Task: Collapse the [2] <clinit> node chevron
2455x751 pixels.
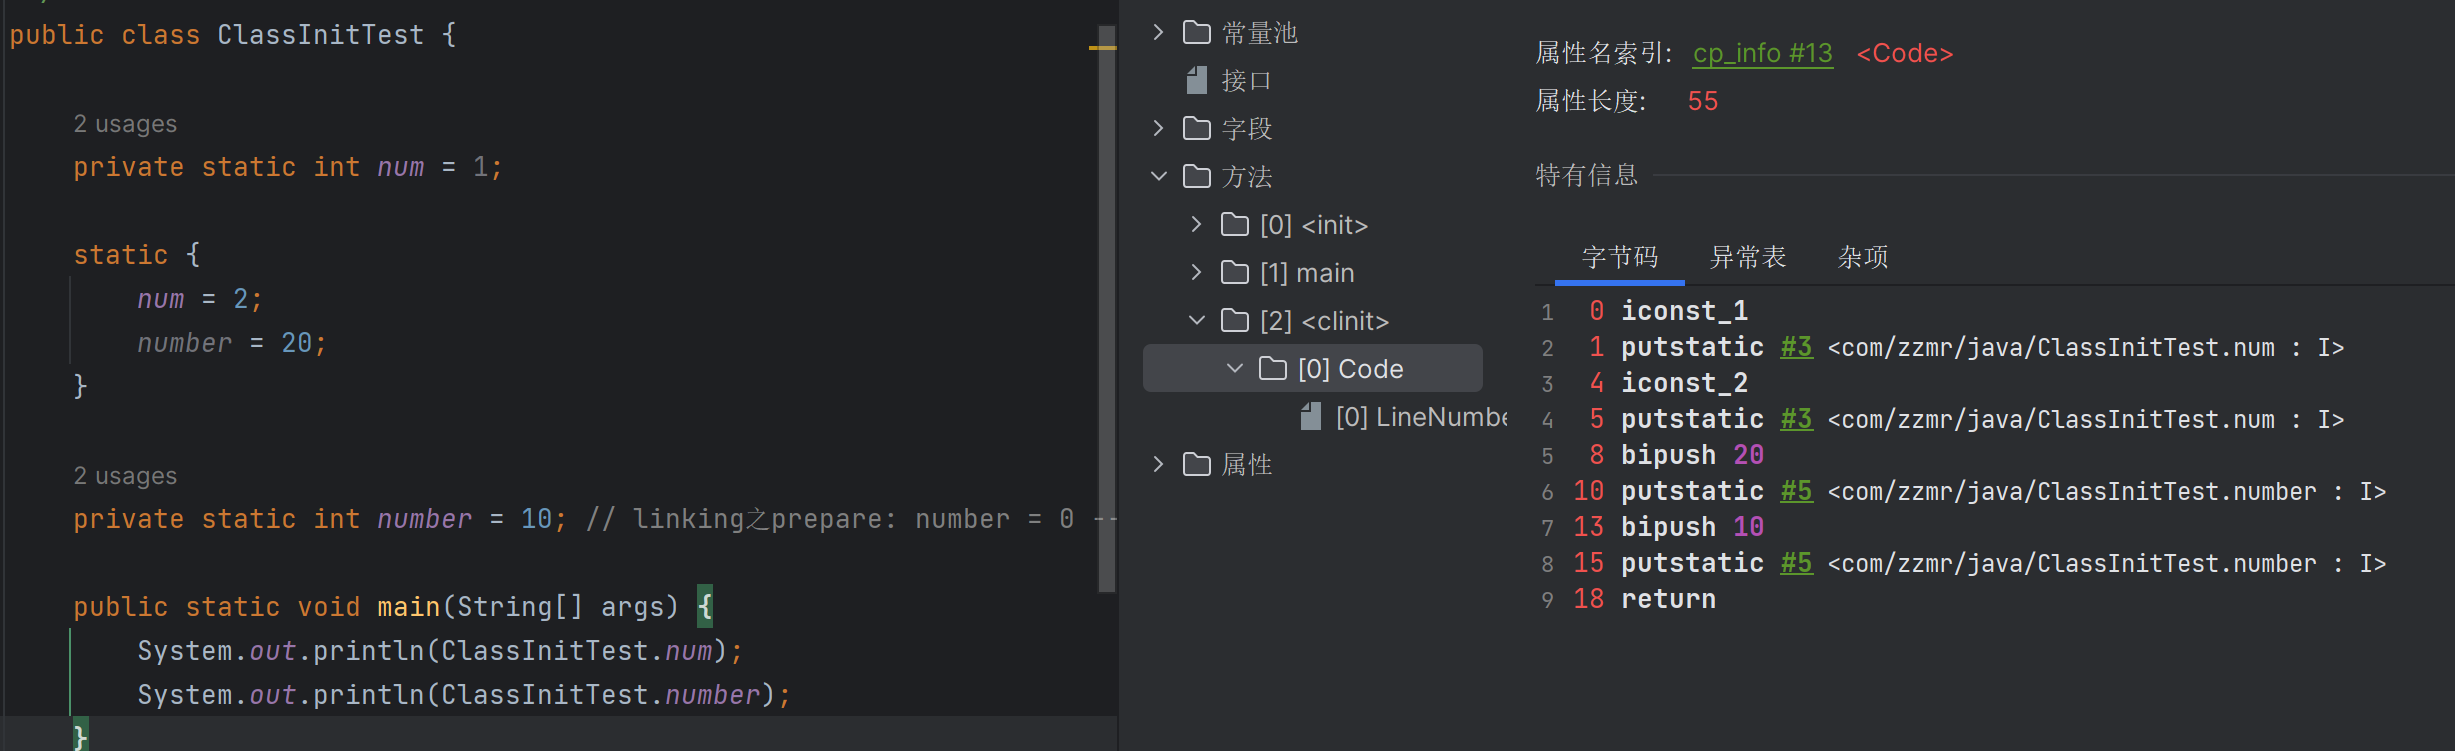Action: (1196, 320)
